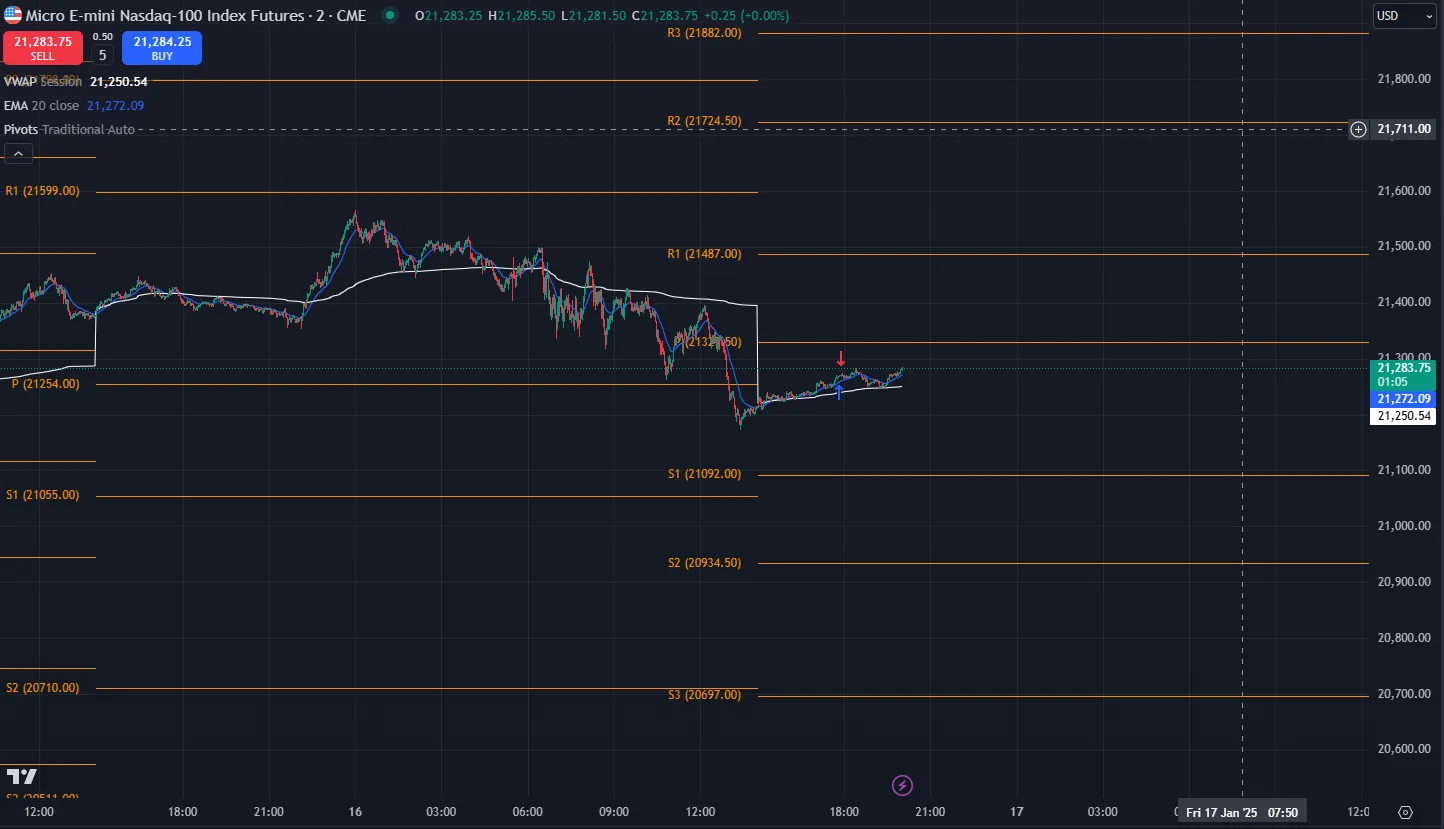Click the red down arrow marker on chart

coord(841,358)
